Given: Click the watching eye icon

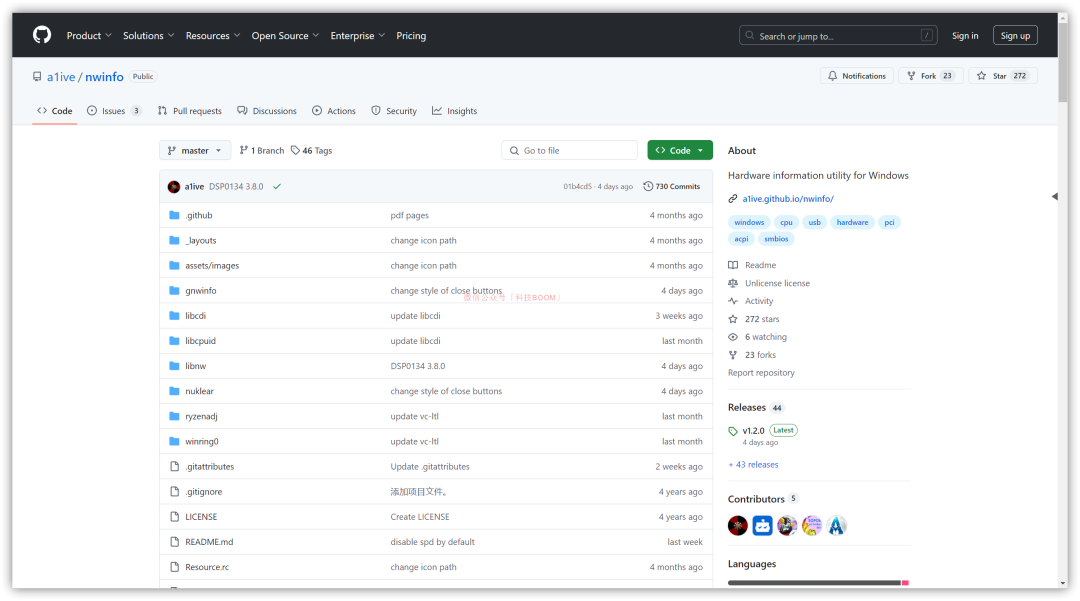Looking at the screenshot, I should tap(733, 337).
